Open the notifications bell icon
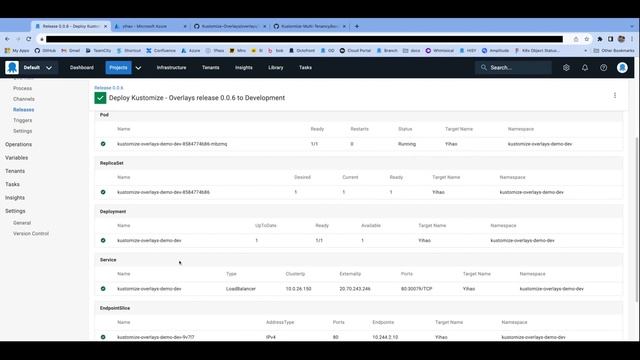Image resolution: width=640 pixels, height=360 pixels. [585, 68]
